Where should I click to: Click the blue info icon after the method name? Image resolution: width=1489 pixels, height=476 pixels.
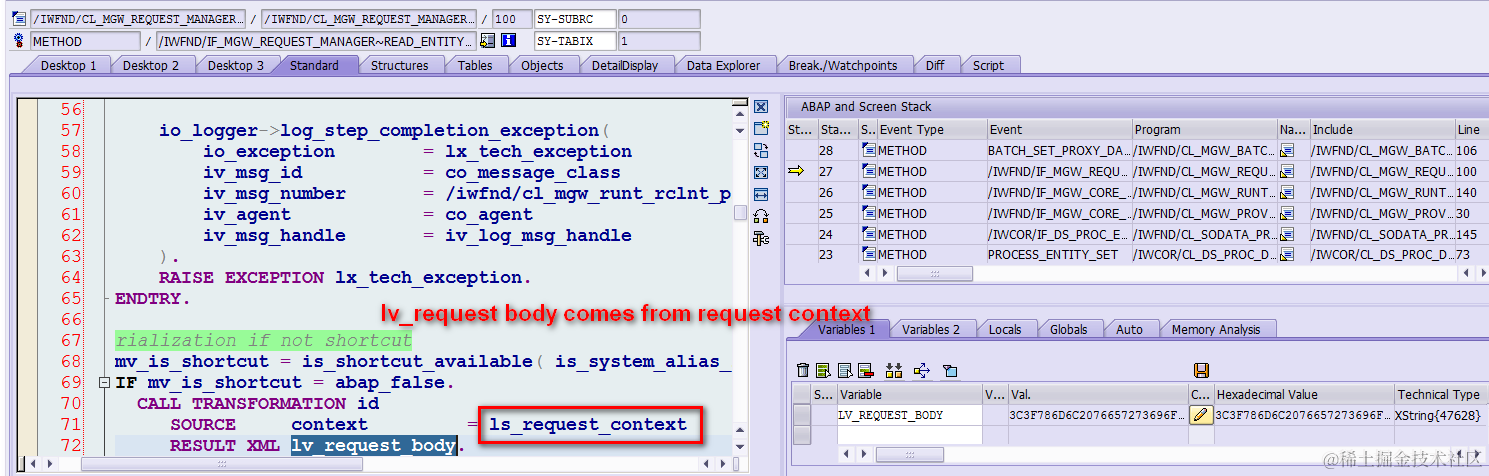click(508, 41)
